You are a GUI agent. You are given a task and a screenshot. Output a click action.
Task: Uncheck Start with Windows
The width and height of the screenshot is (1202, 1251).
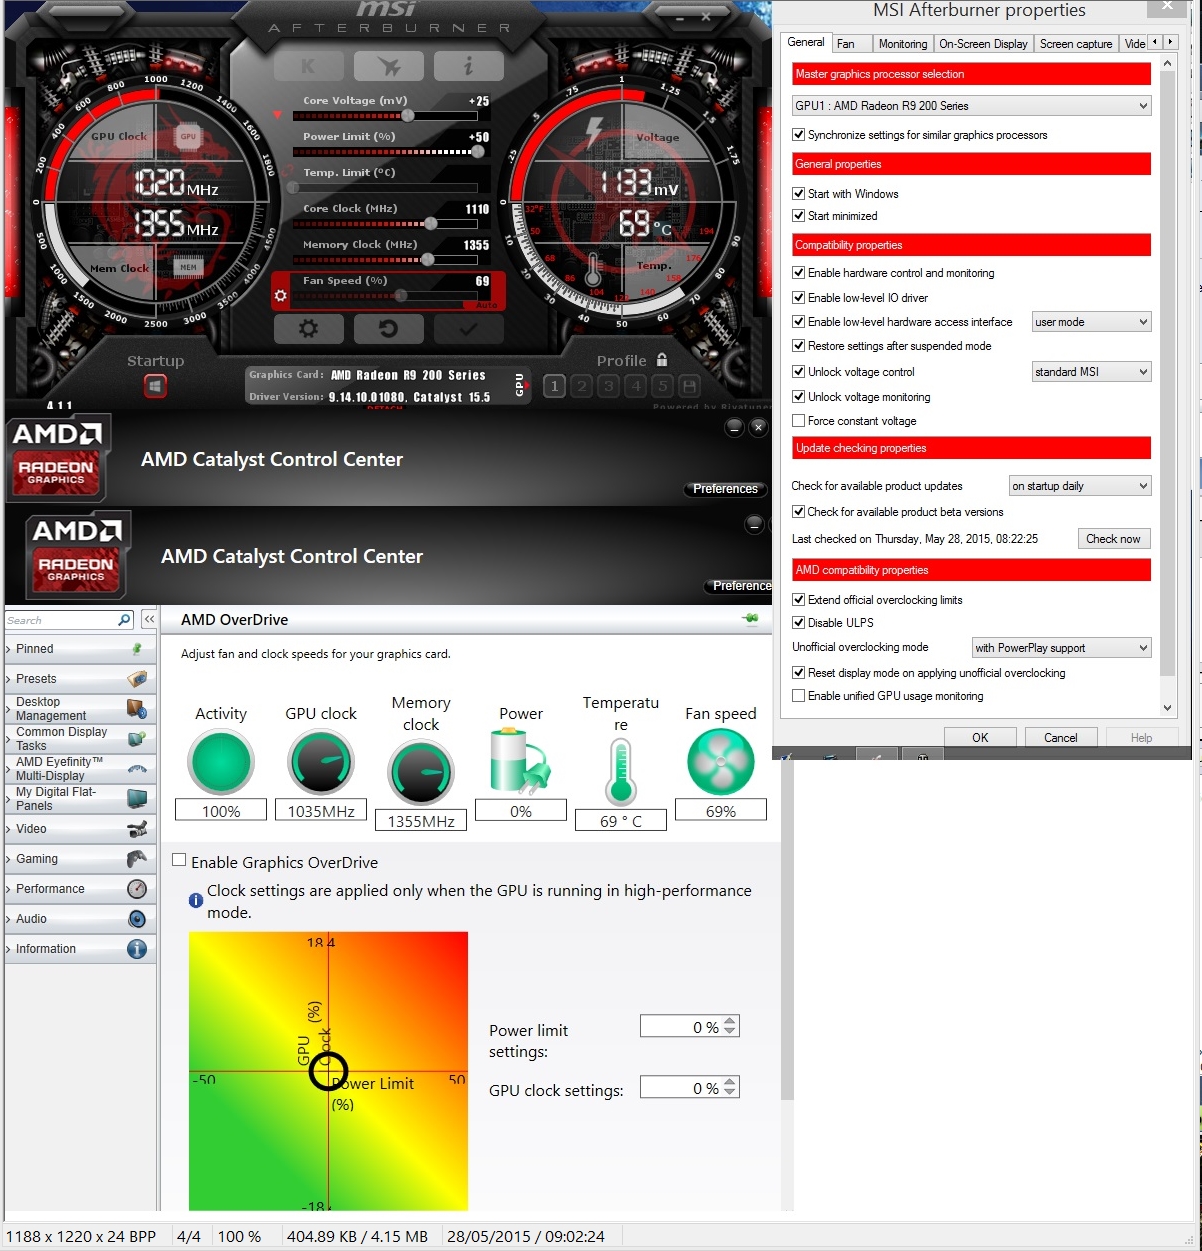pos(798,194)
